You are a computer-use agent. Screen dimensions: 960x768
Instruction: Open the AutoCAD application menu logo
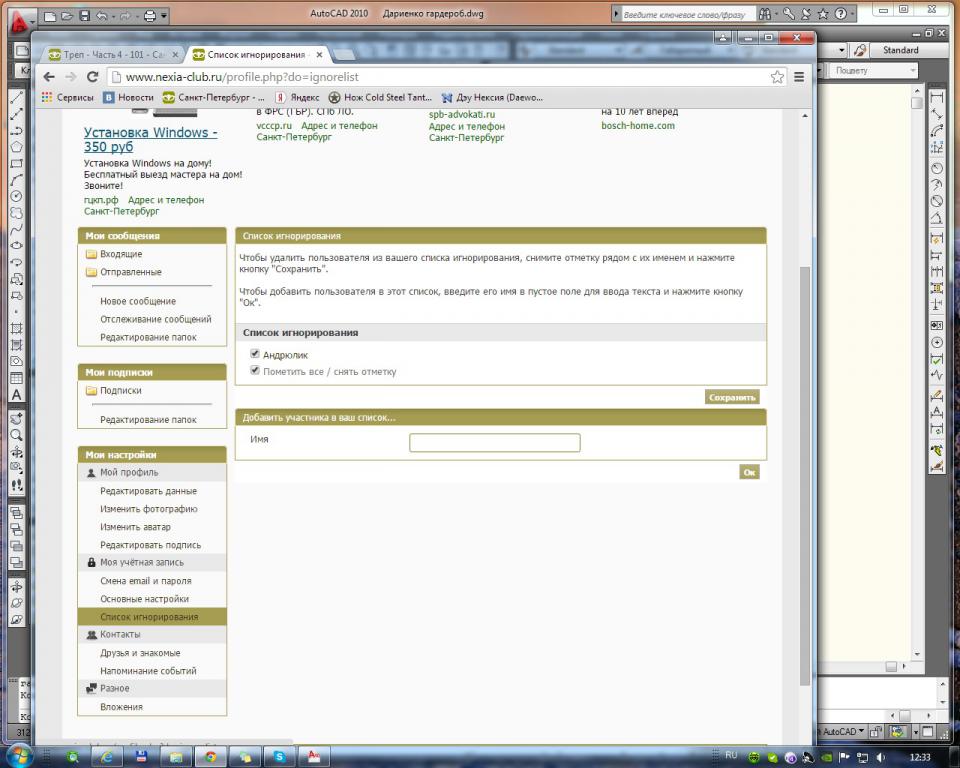(x=21, y=17)
